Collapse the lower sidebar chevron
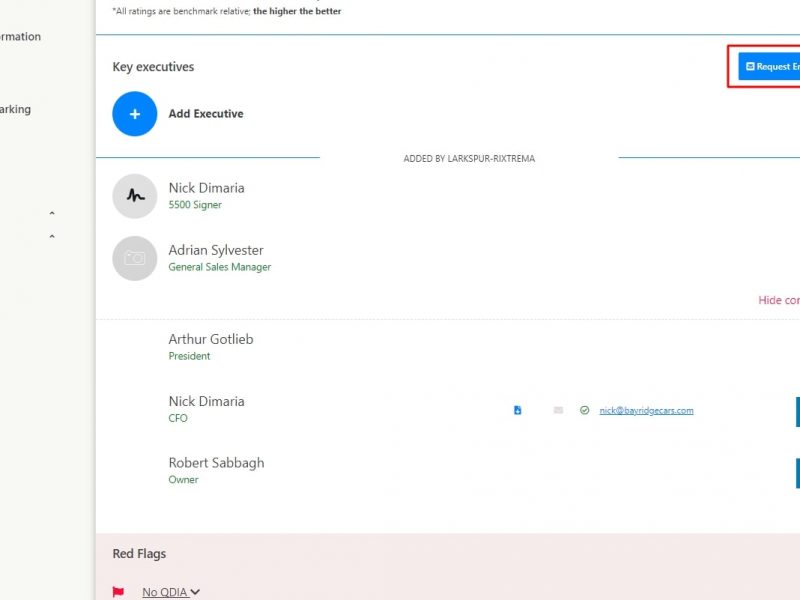Screen dimensions: 800x600 tap(52, 237)
